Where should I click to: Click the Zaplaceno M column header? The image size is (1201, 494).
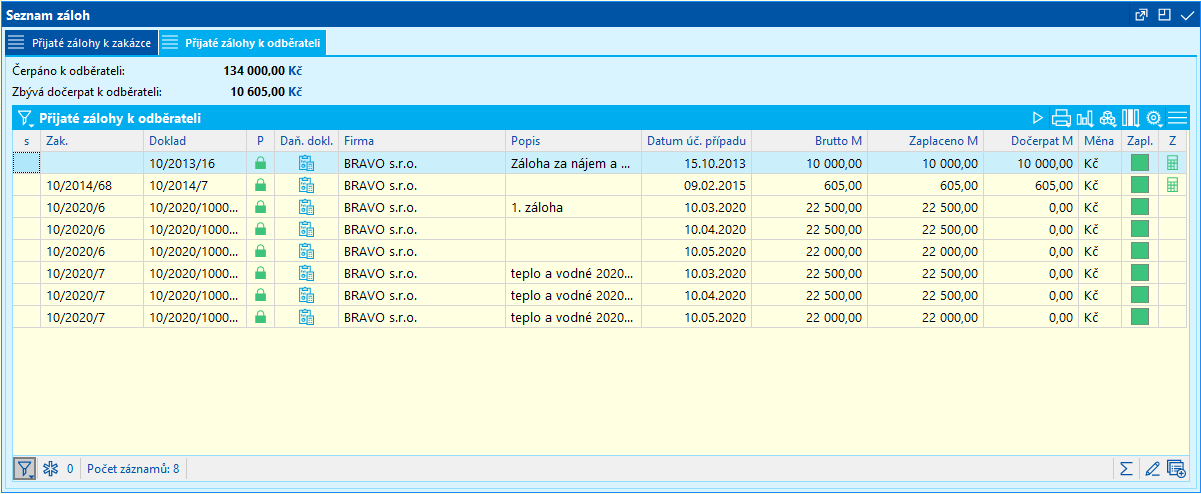[926, 141]
